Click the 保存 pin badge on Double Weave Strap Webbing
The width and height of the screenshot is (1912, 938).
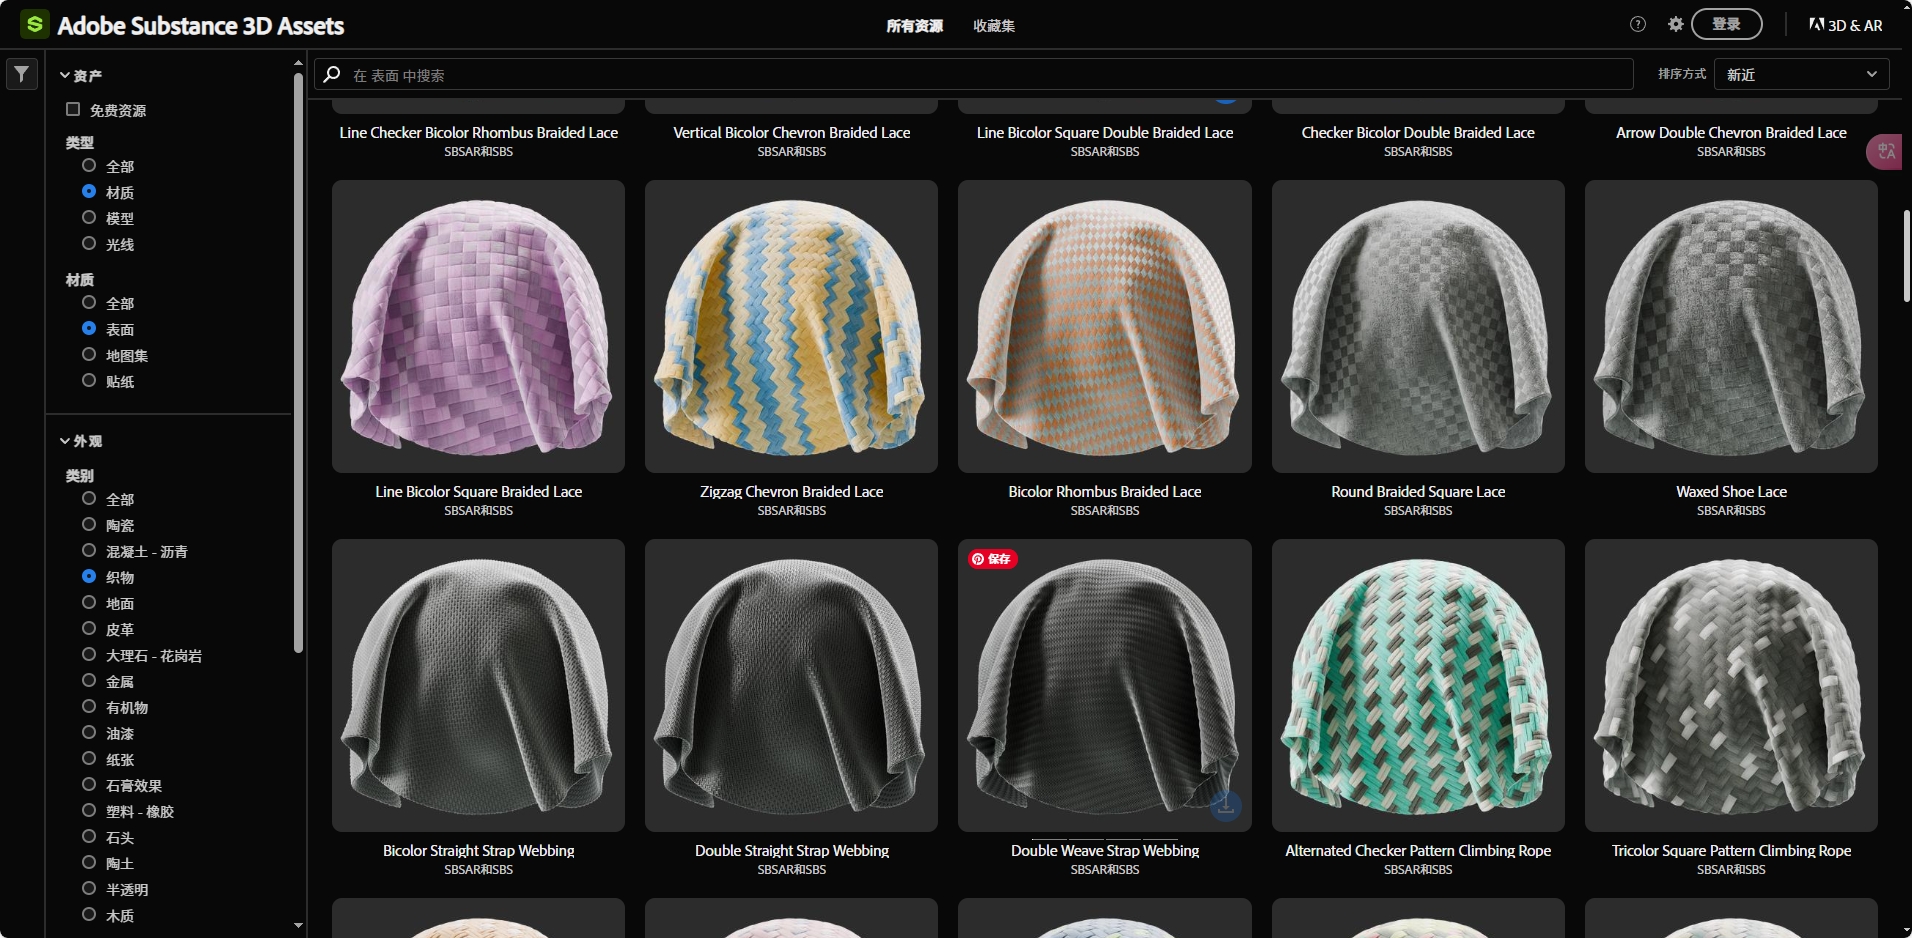point(992,559)
